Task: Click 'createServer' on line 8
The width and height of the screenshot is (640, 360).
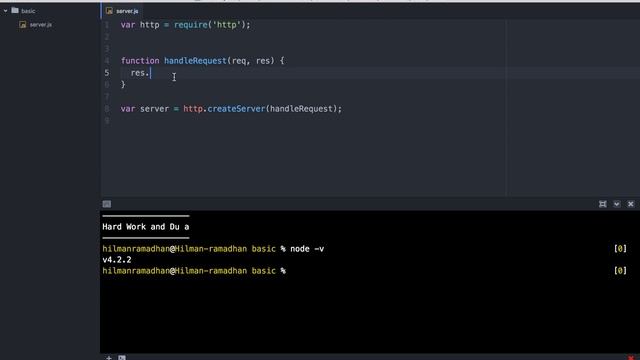Action: point(236,109)
